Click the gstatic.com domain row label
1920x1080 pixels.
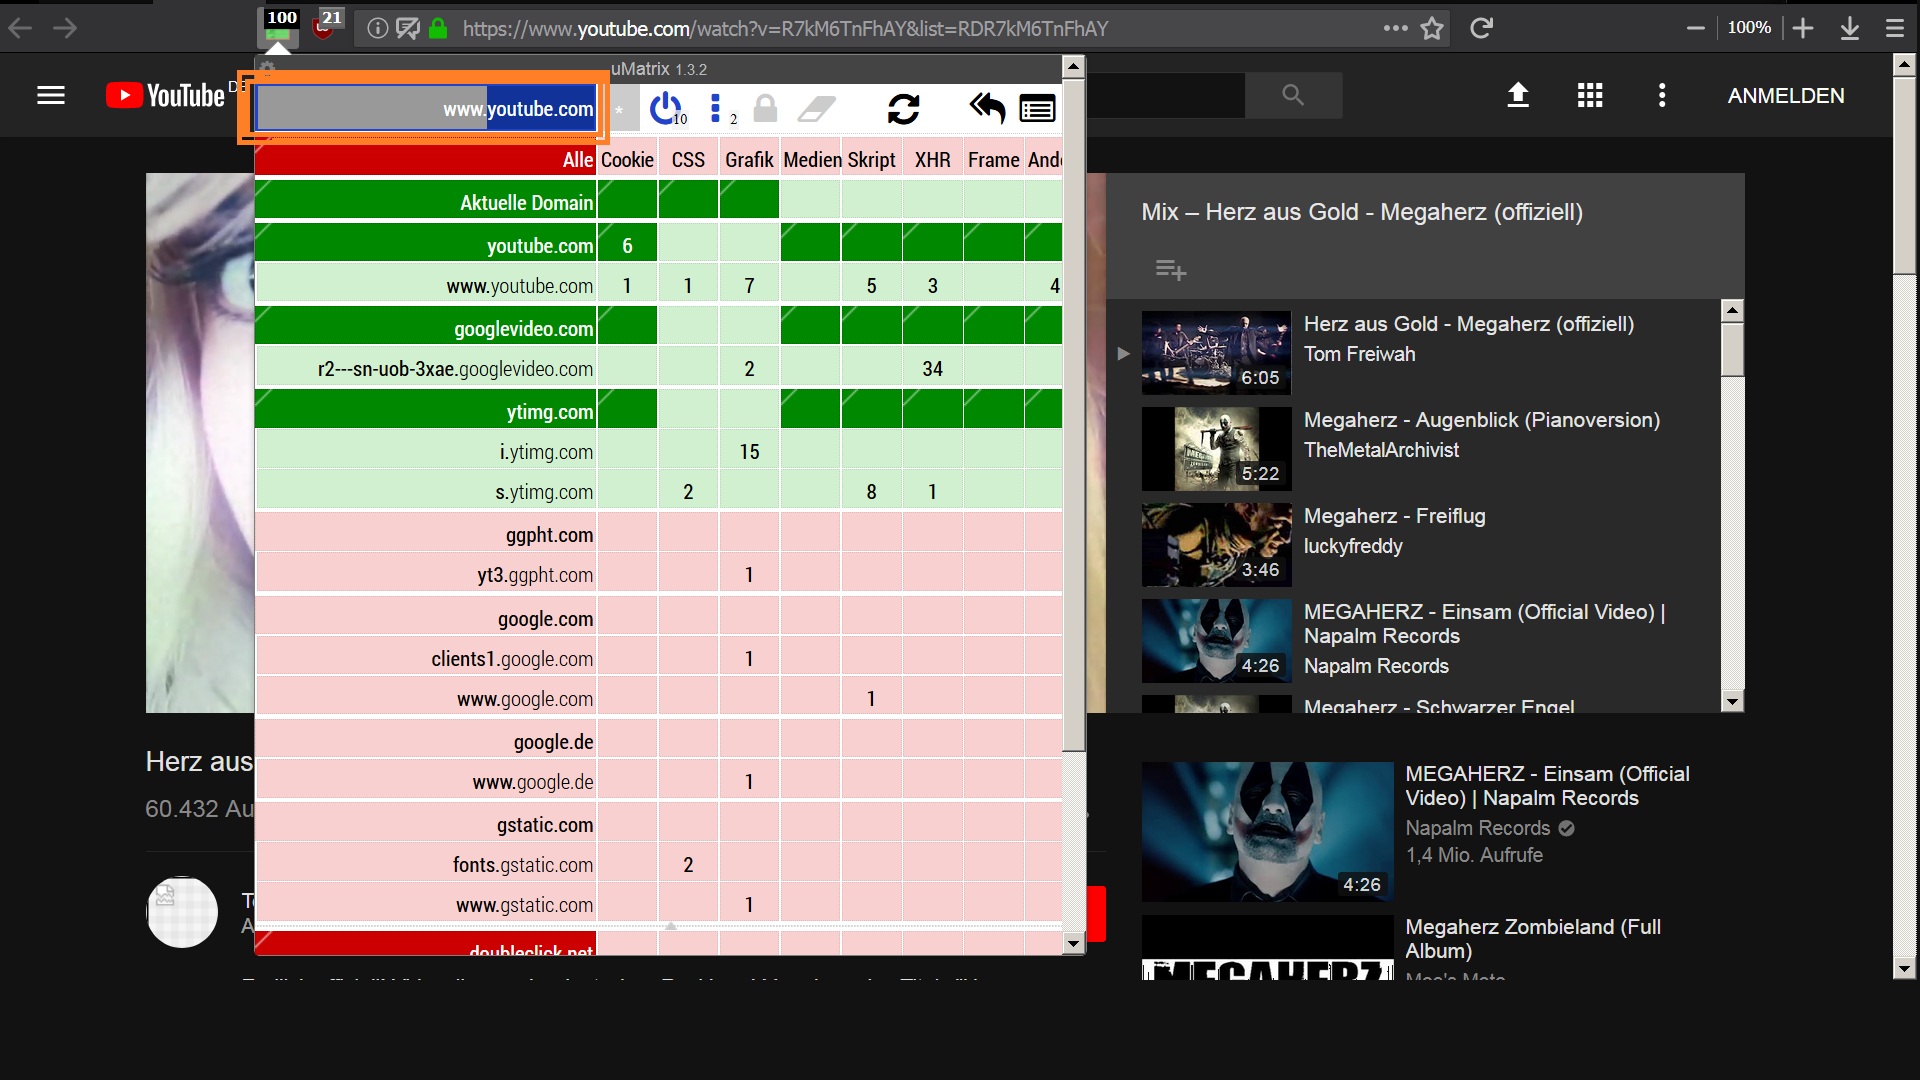[426, 824]
